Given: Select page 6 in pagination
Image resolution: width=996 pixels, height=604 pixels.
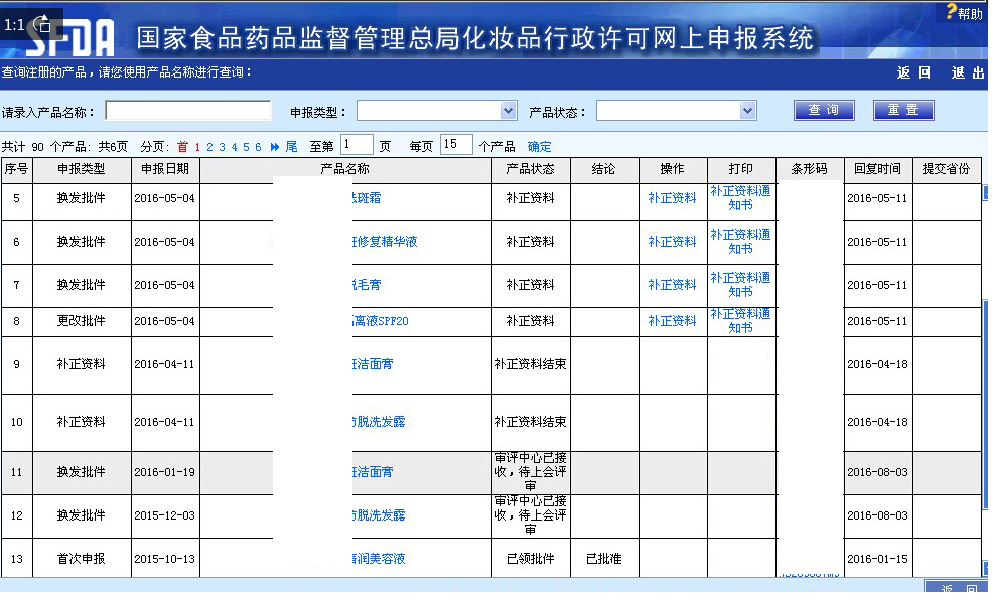Looking at the screenshot, I should point(258,147).
